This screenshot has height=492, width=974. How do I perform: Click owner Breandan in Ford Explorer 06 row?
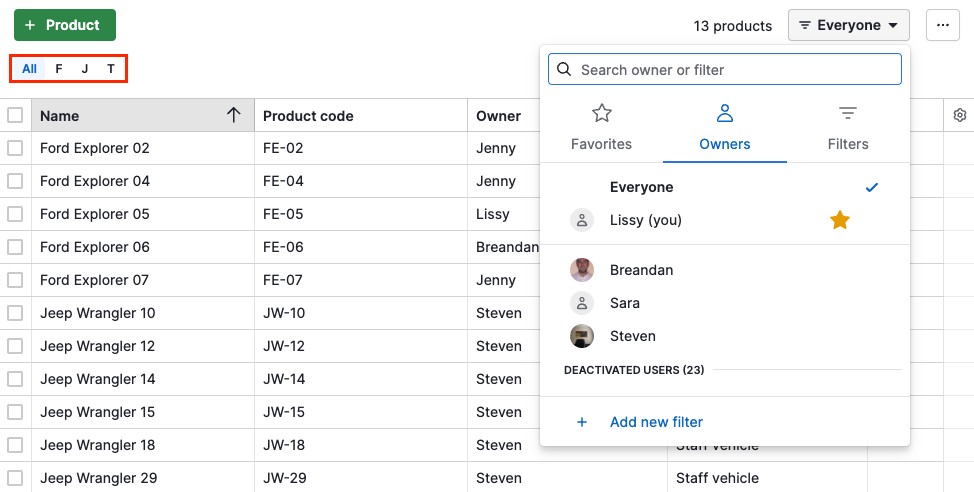[x=507, y=247]
